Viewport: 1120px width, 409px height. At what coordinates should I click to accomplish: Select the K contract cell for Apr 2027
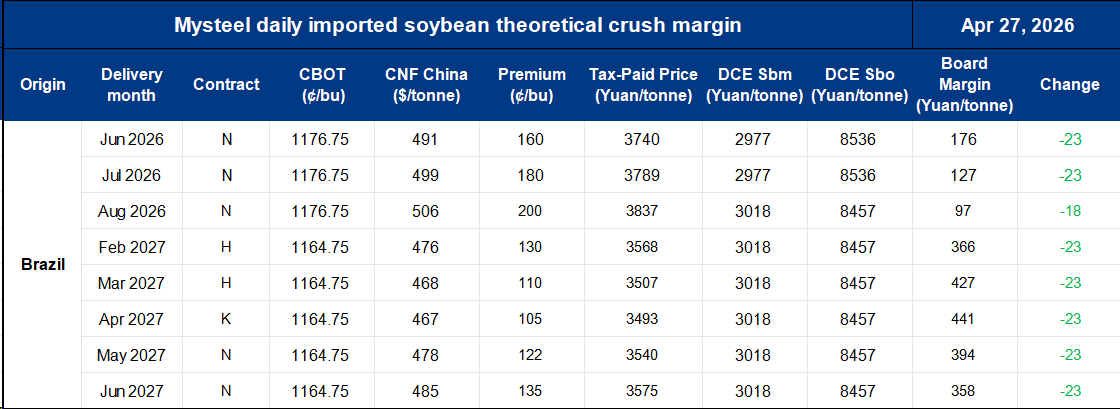point(226,319)
